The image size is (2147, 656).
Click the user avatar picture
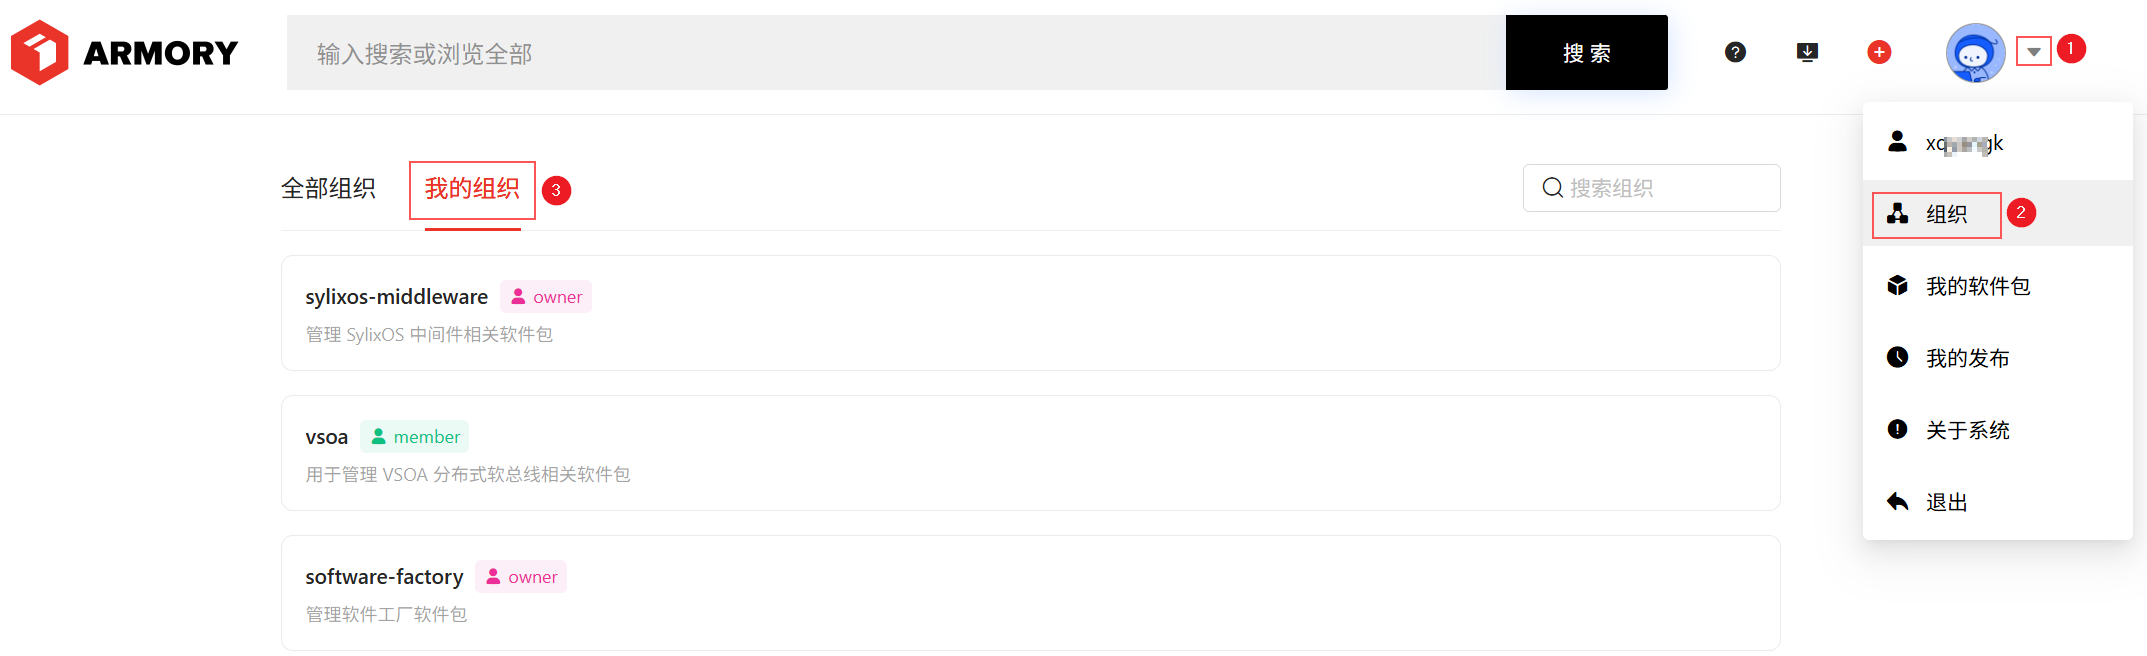[x=1975, y=53]
